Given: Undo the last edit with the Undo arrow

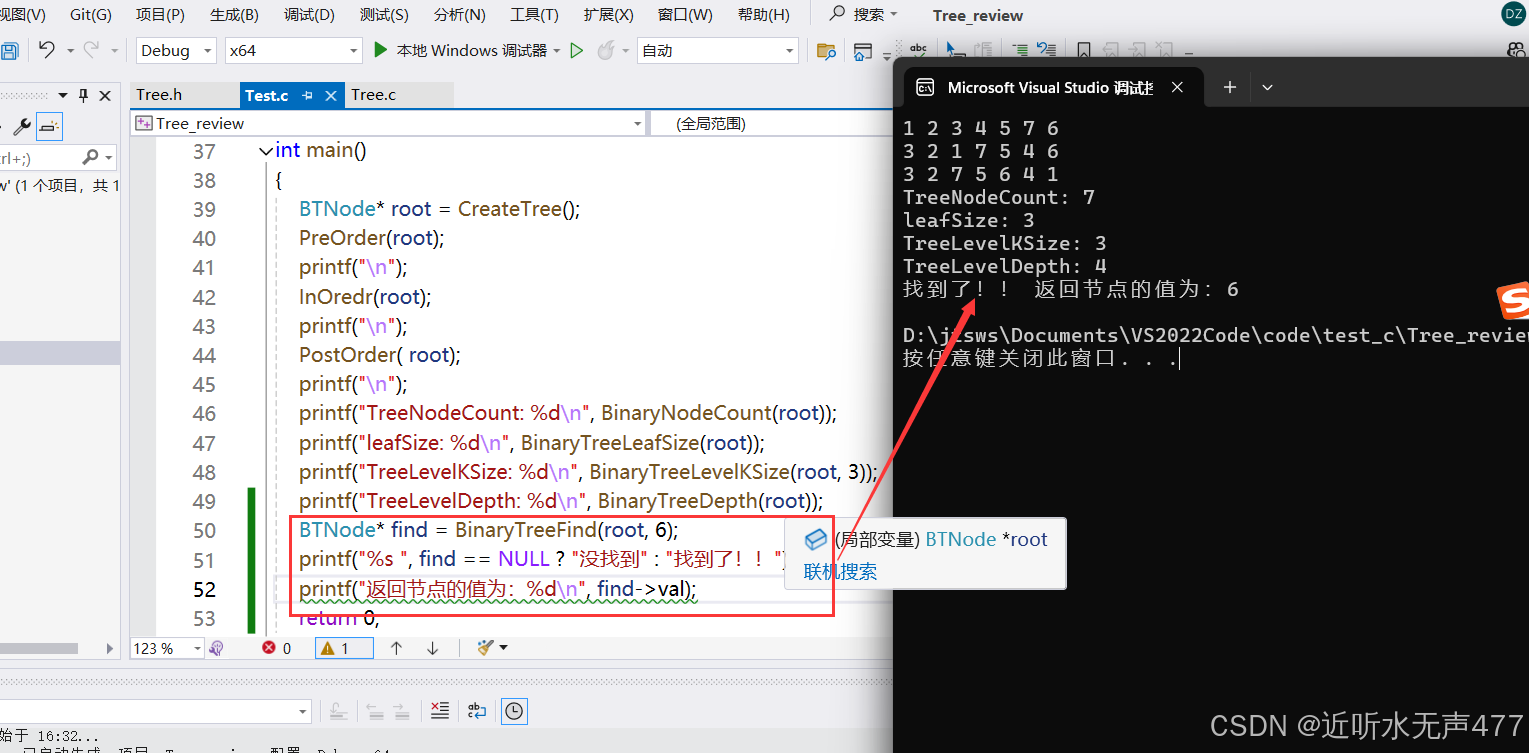Looking at the screenshot, I should 46,50.
